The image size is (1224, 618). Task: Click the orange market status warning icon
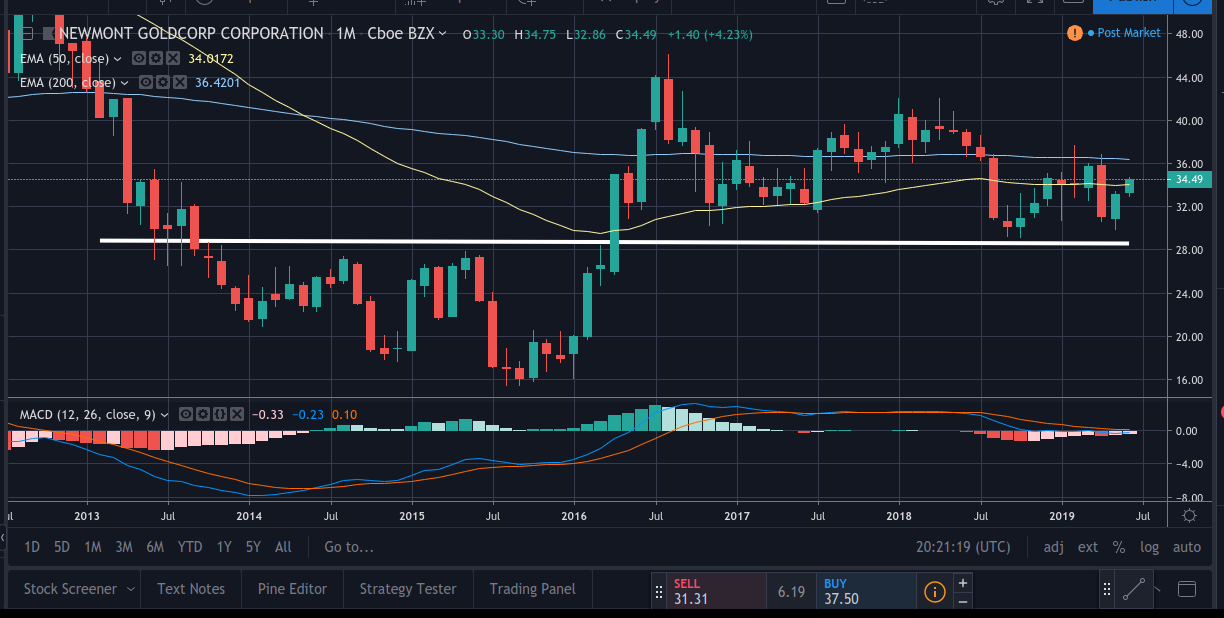tap(1075, 33)
